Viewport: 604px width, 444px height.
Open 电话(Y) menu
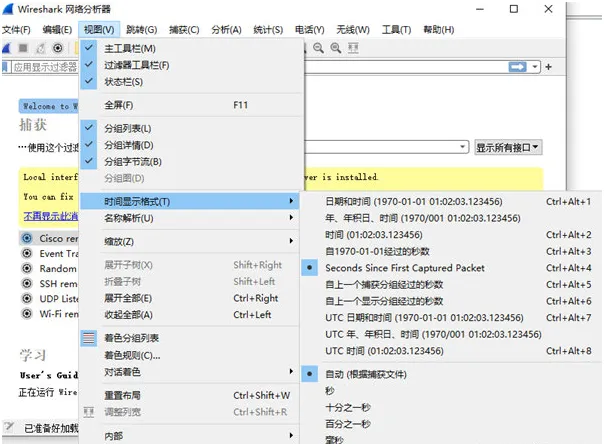click(309, 30)
